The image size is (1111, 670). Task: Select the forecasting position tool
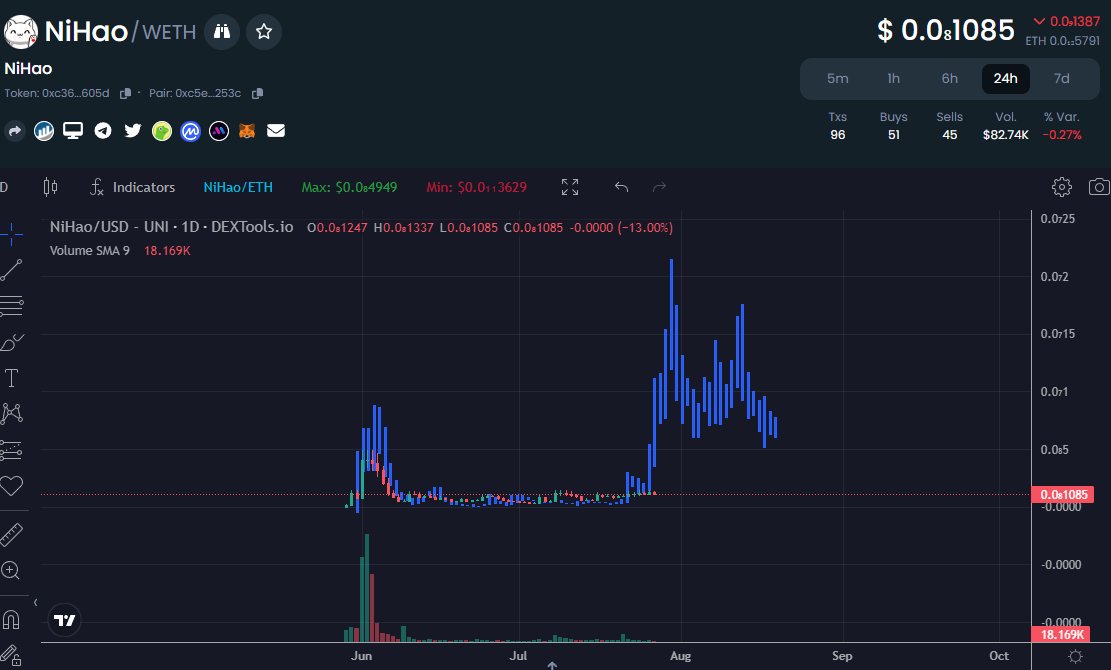[12, 450]
